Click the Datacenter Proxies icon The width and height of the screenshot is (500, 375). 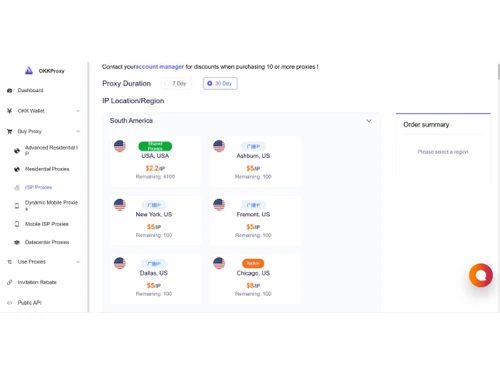(x=17, y=242)
